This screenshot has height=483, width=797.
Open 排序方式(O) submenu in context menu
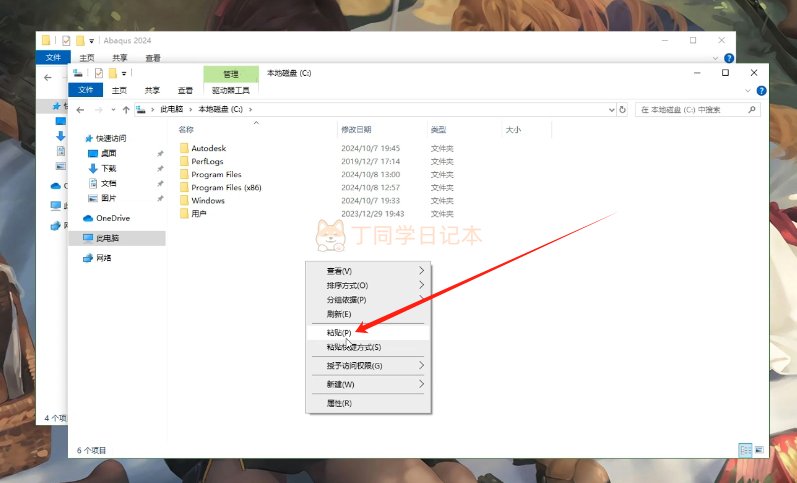pos(368,285)
